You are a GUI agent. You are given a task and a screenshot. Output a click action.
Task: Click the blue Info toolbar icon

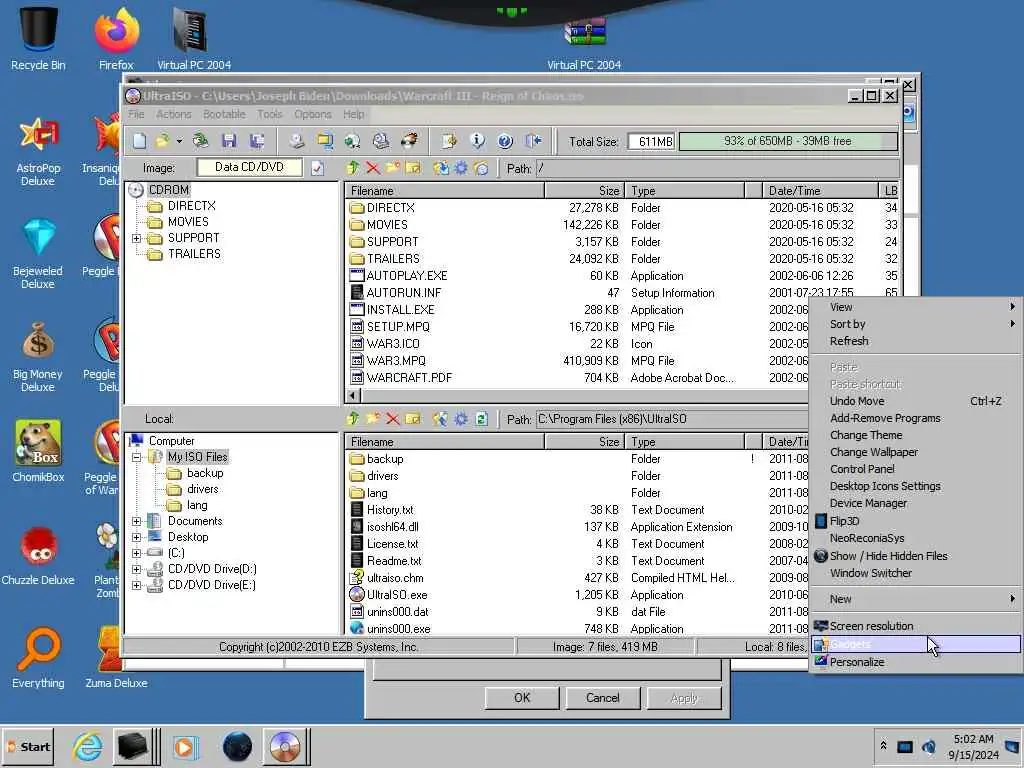click(477, 141)
